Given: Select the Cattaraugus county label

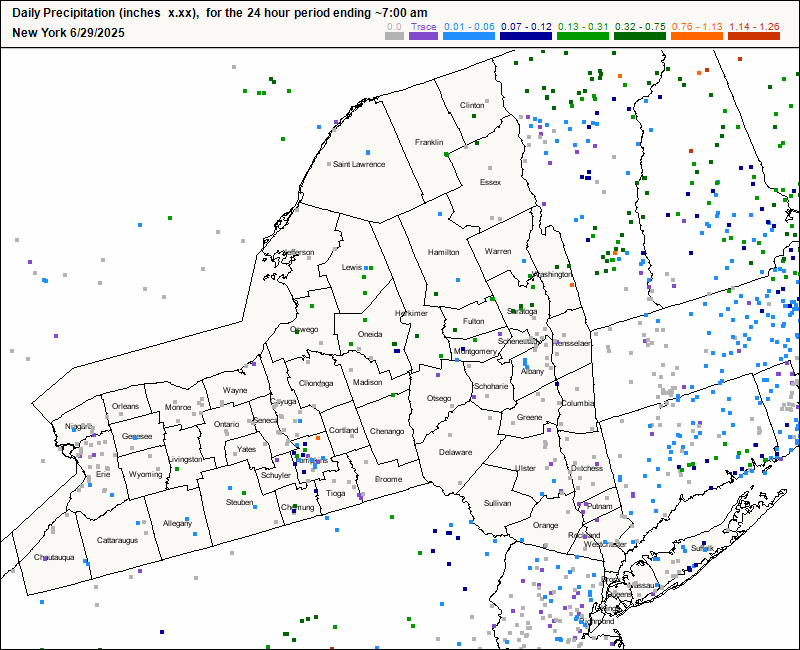Looking at the screenshot, I should click(x=117, y=540).
